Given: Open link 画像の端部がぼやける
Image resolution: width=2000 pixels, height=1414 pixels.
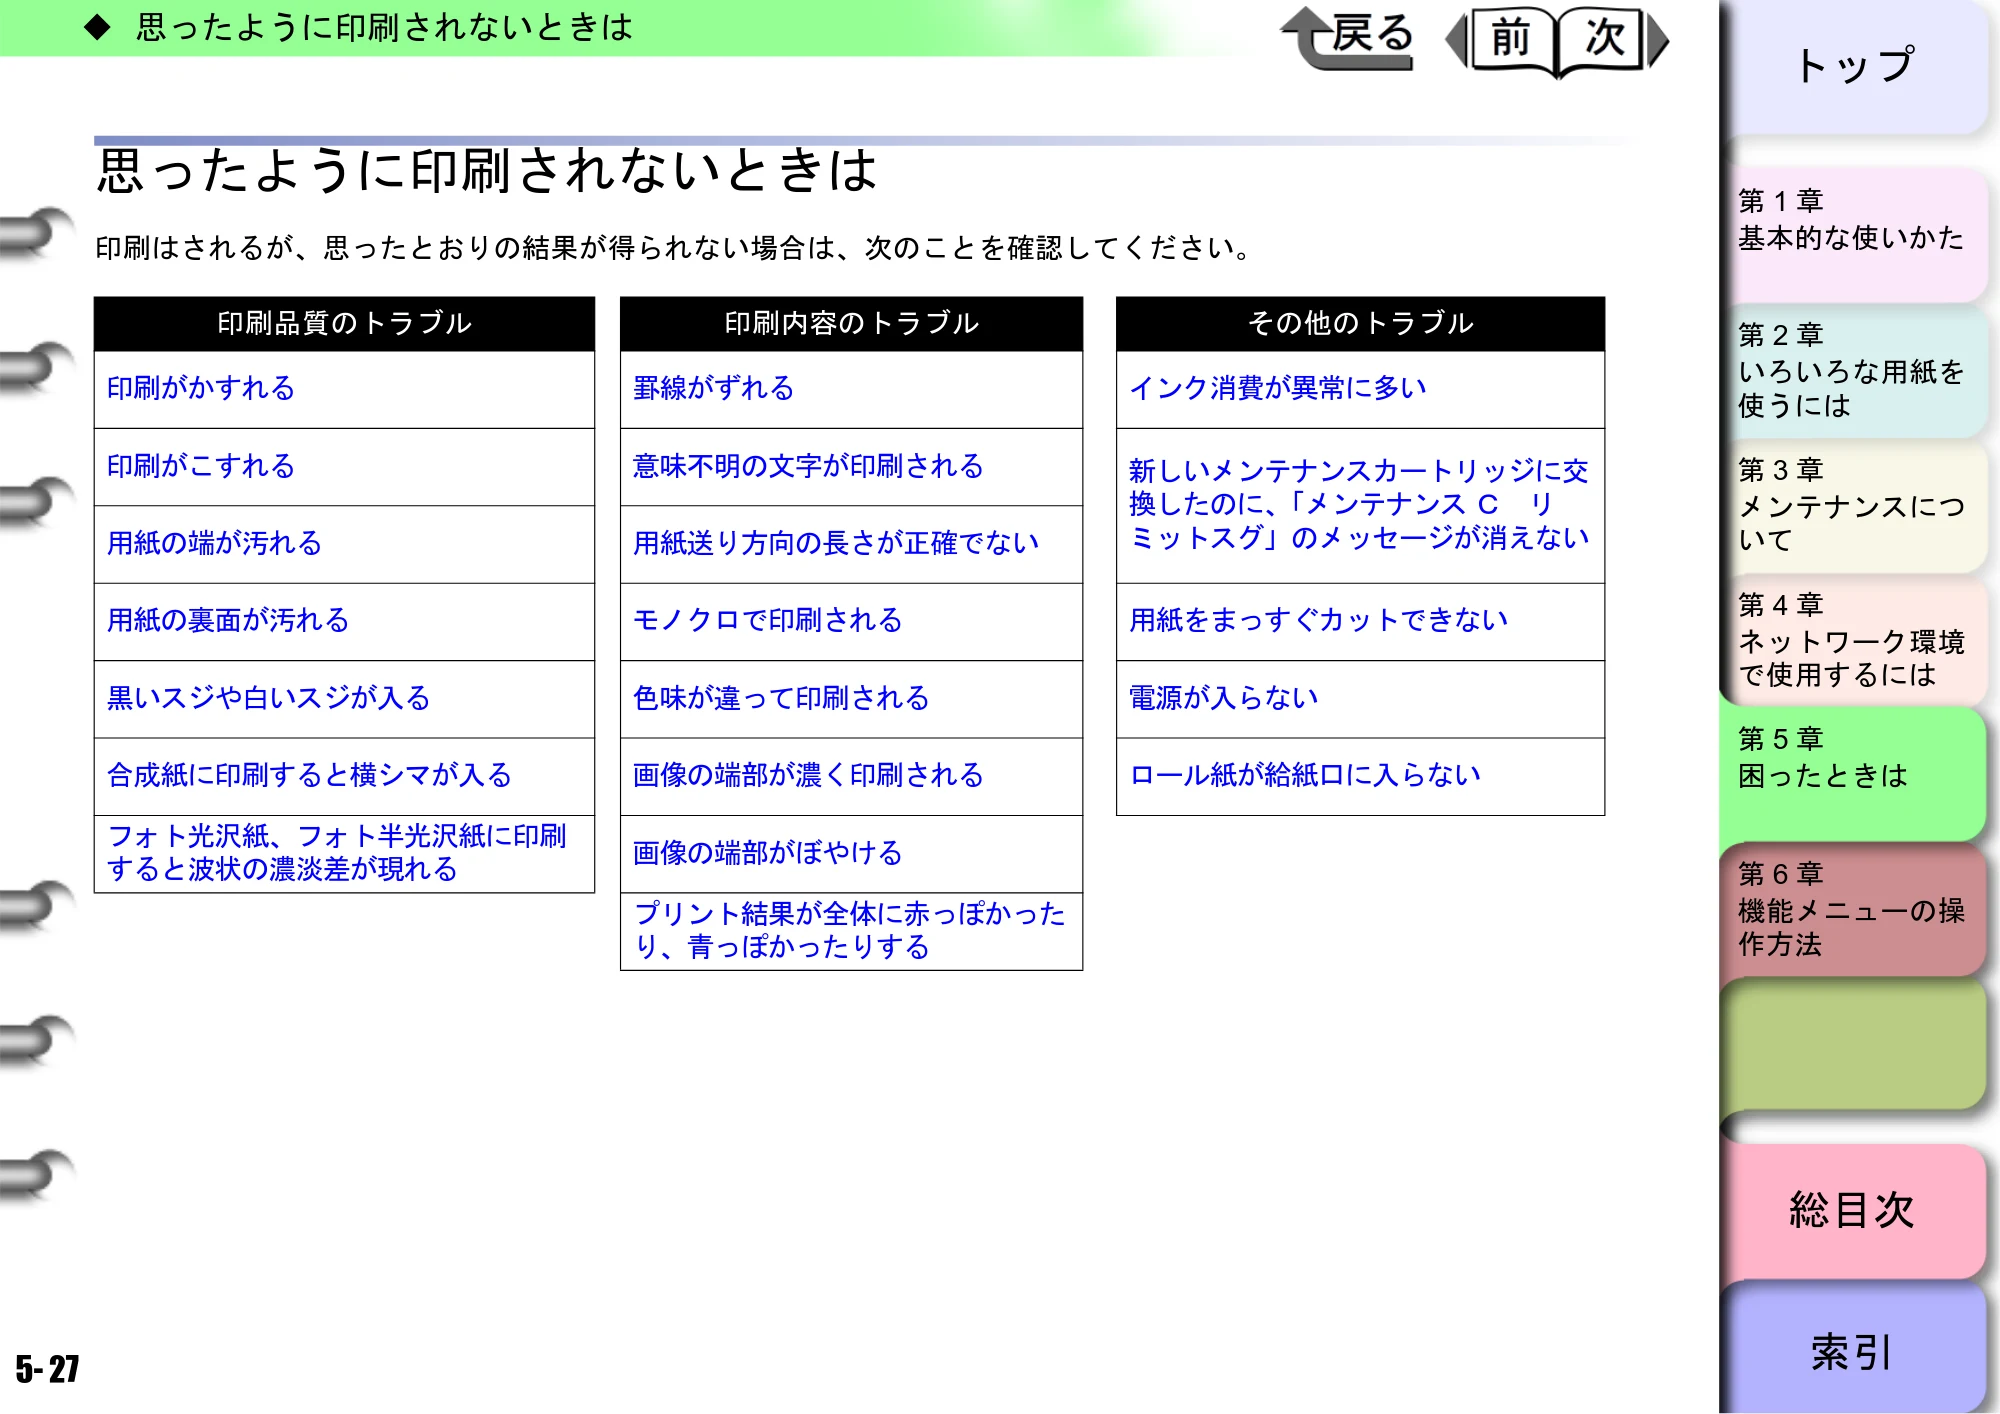Looking at the screenshot, I should pos(768,853).
